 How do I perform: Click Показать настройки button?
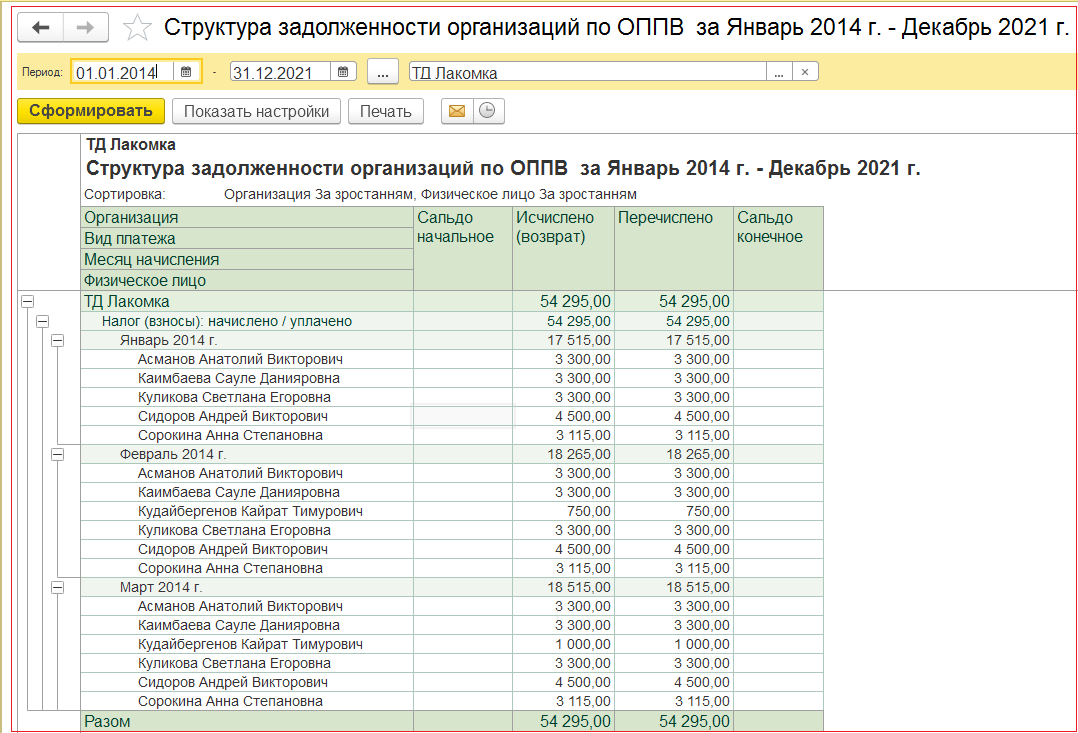pos(256,111)
